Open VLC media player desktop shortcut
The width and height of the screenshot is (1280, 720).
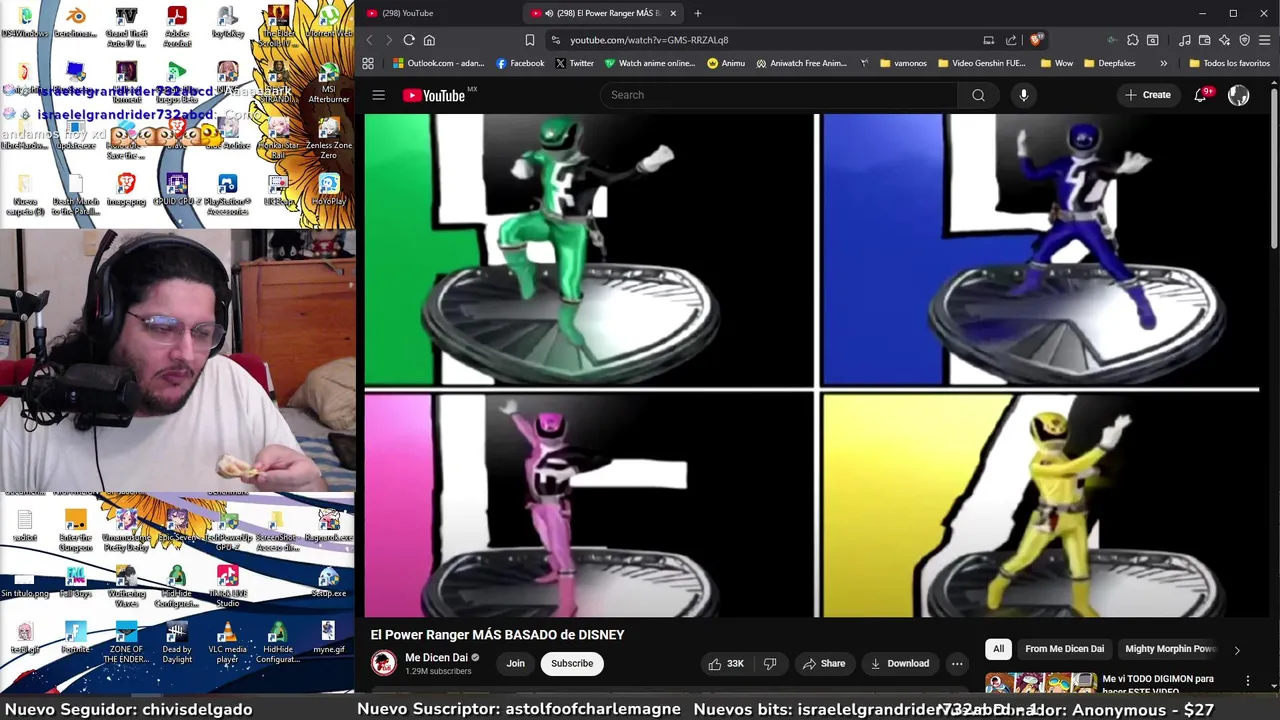[x=227, y=641]
